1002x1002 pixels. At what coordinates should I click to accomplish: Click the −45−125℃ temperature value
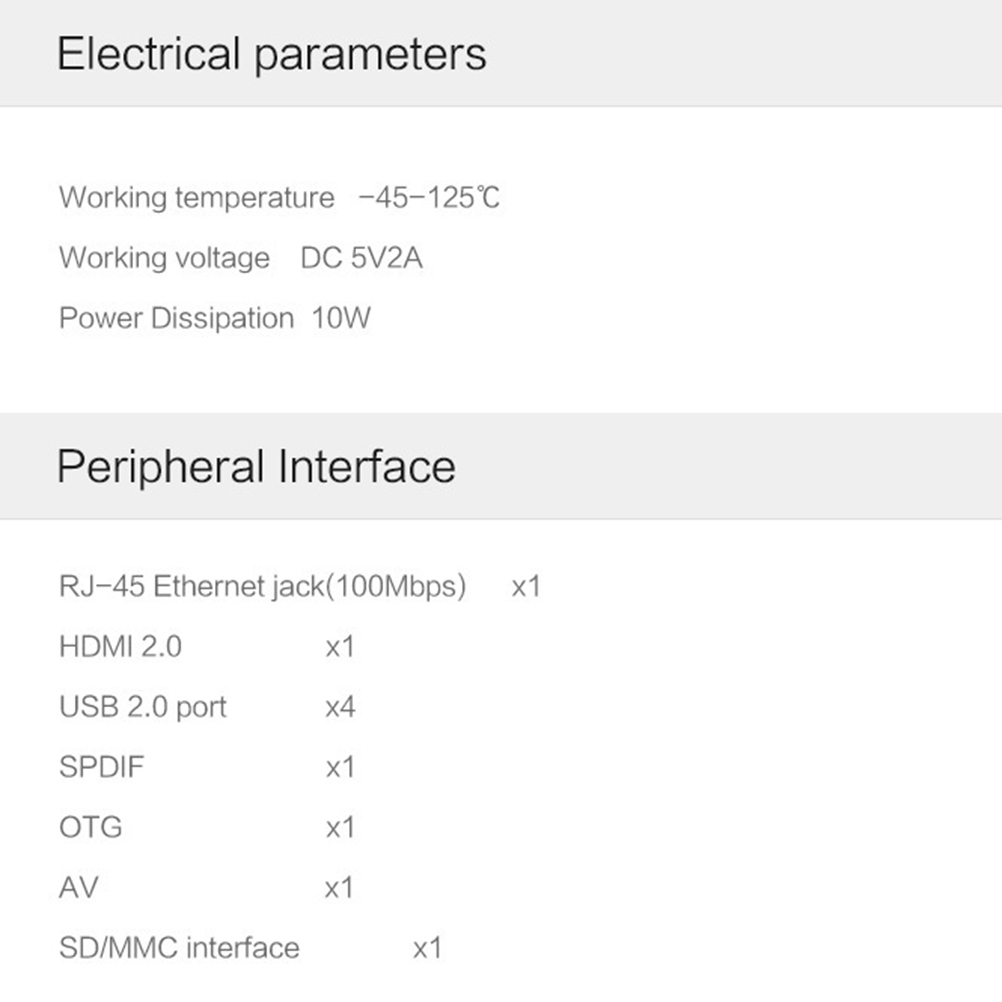(429, 198)
